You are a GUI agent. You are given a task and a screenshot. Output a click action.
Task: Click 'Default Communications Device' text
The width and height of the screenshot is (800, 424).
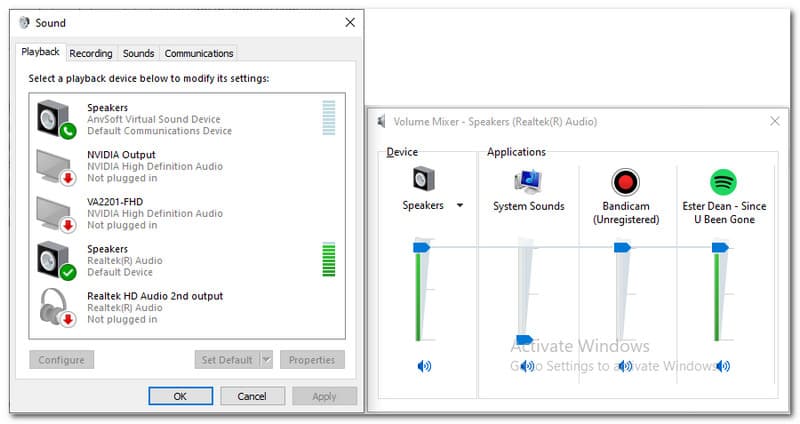[x=159, y=131]
